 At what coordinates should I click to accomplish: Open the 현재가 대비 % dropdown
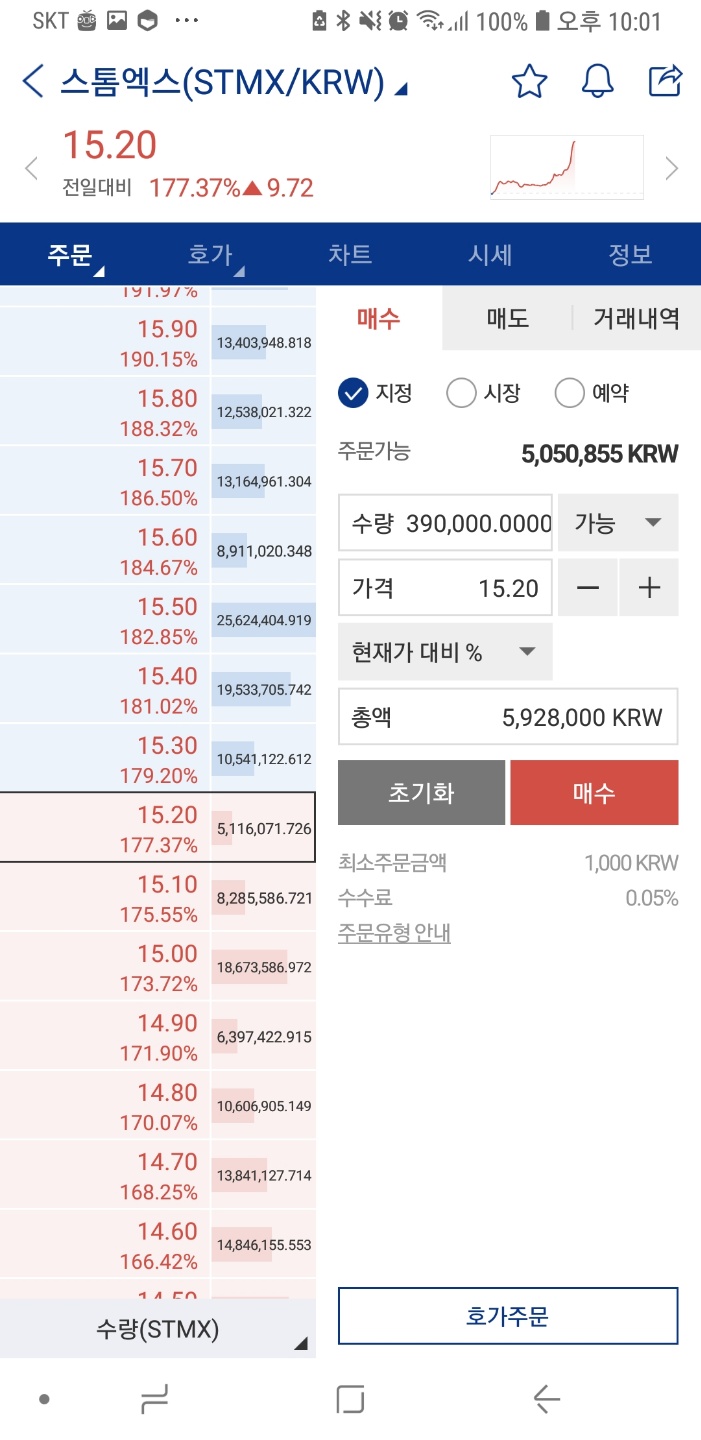coord(445,652)
